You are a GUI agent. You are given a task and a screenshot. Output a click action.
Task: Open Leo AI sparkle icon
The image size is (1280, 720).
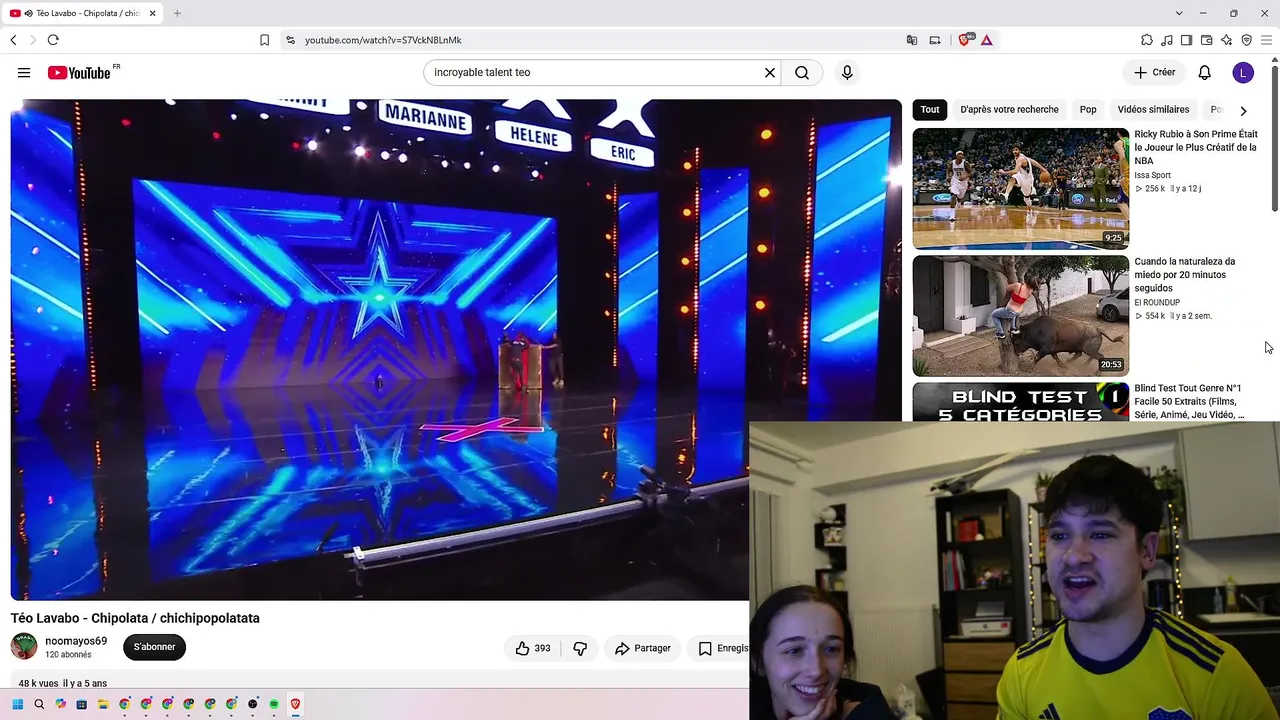pyautogui.click(x=1226, y=40)
